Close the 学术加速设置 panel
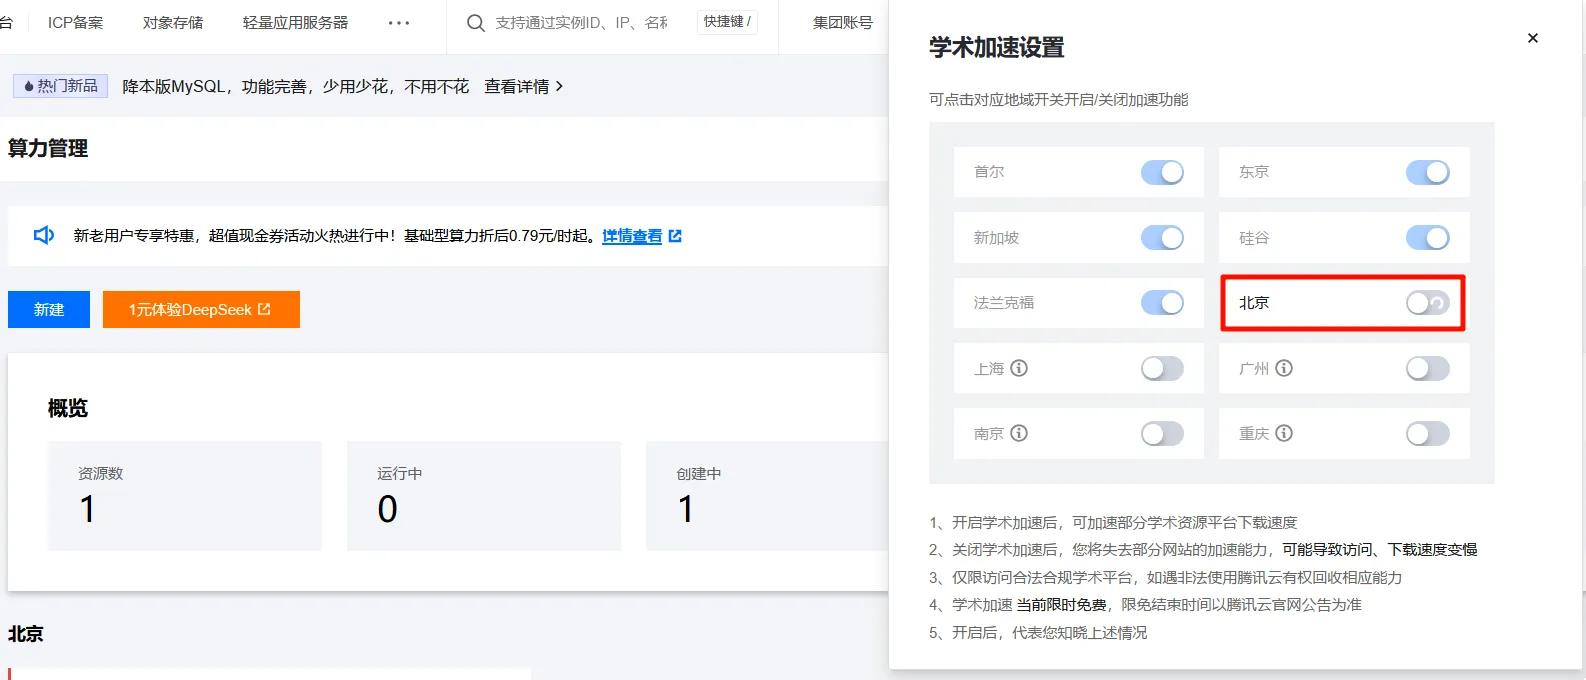The image size is (1586, 680). tap(1532, 38)
